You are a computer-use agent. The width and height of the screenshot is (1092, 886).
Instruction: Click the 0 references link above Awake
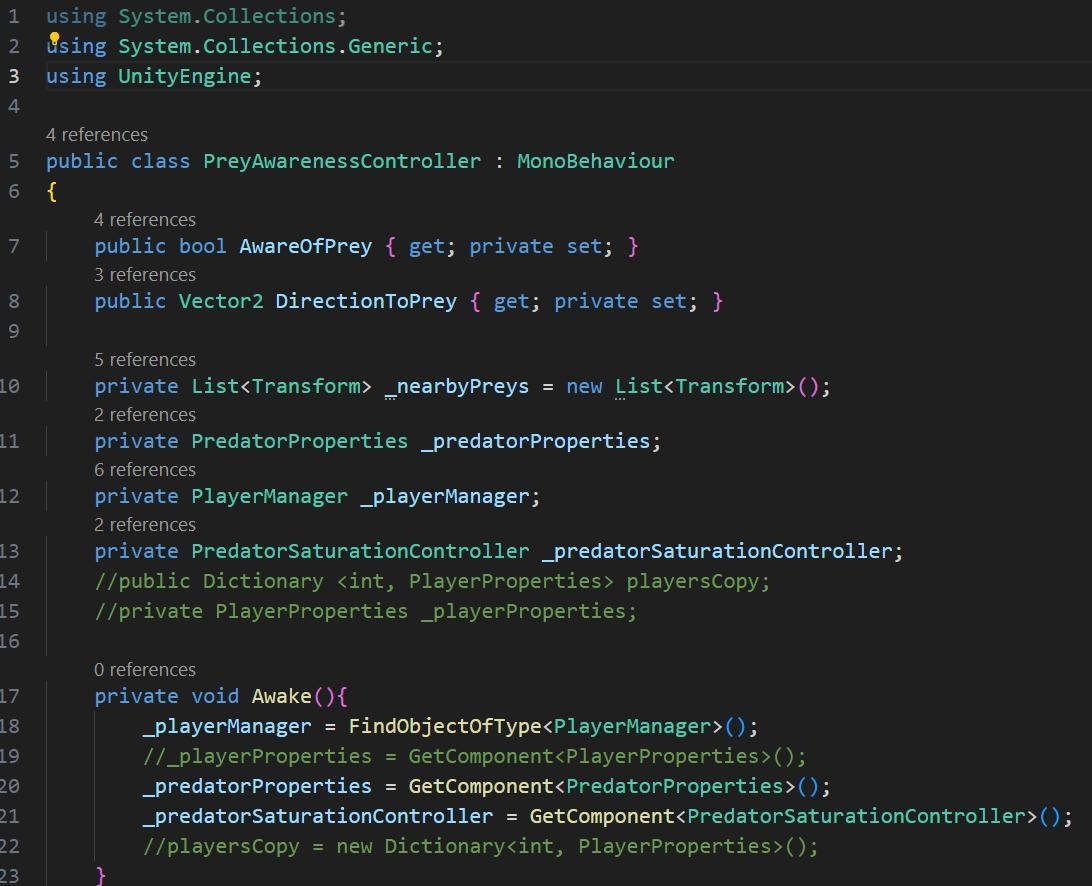(145, 669)
